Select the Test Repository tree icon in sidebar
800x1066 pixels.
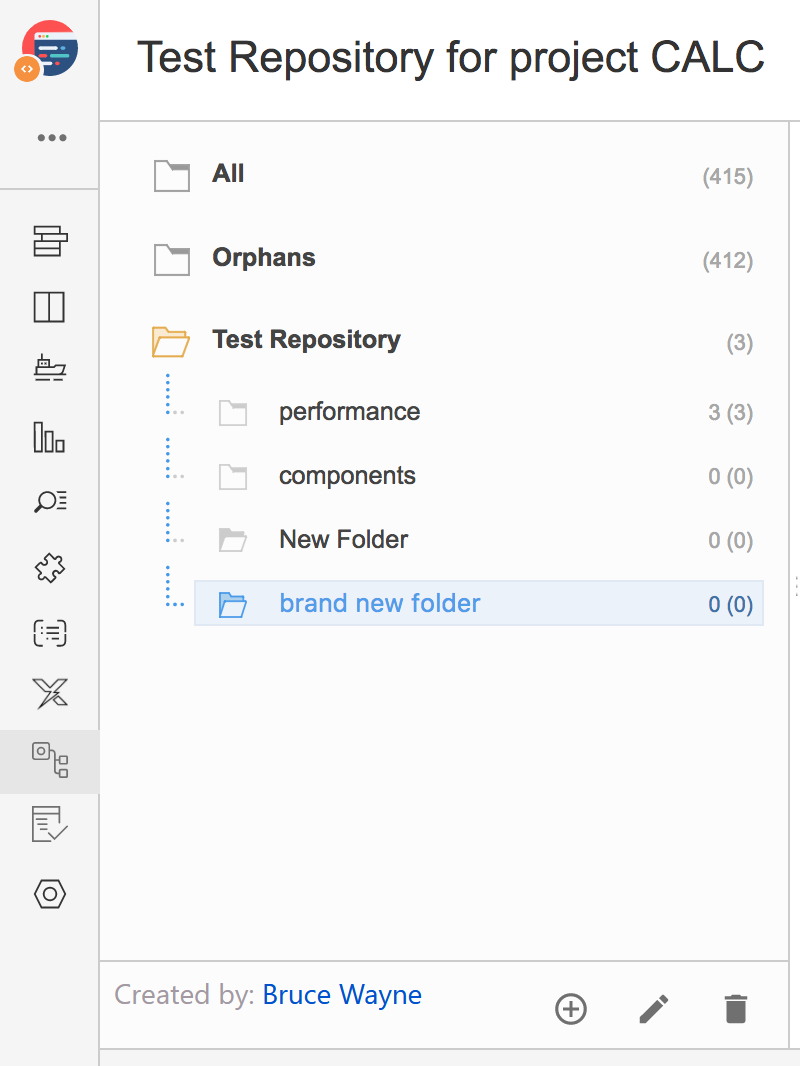50,760
